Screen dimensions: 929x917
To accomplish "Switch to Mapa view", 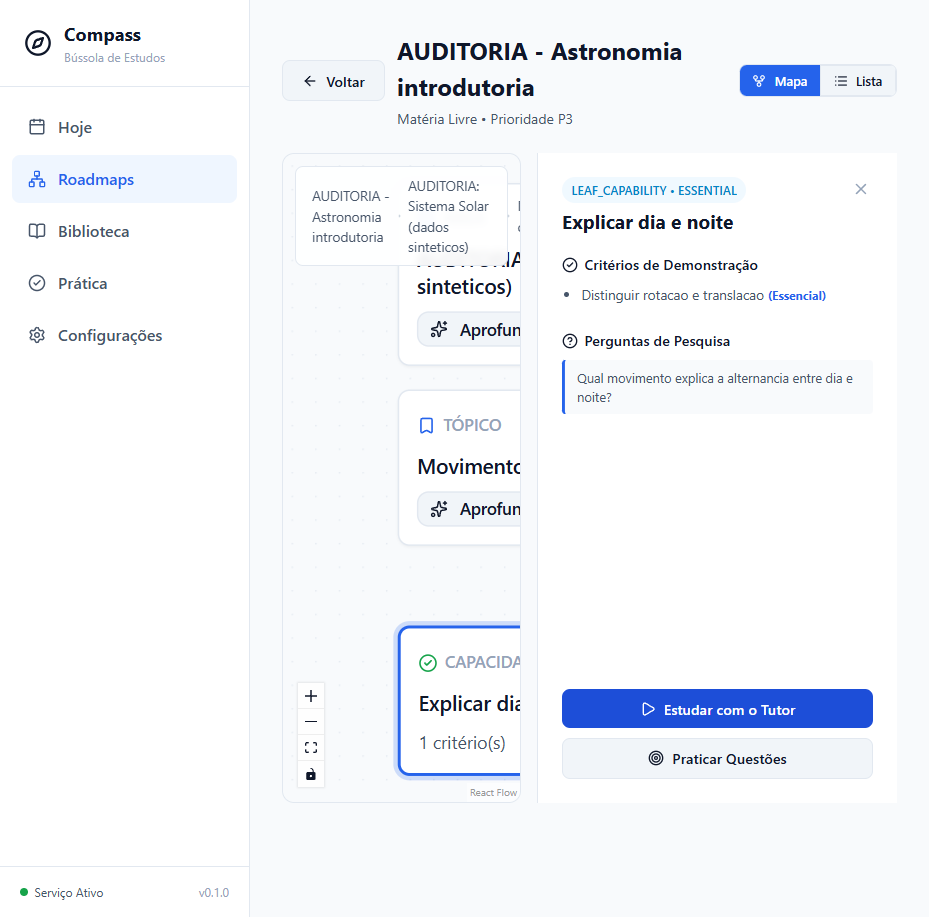I will pyautogui.click(x=780, y=81).
